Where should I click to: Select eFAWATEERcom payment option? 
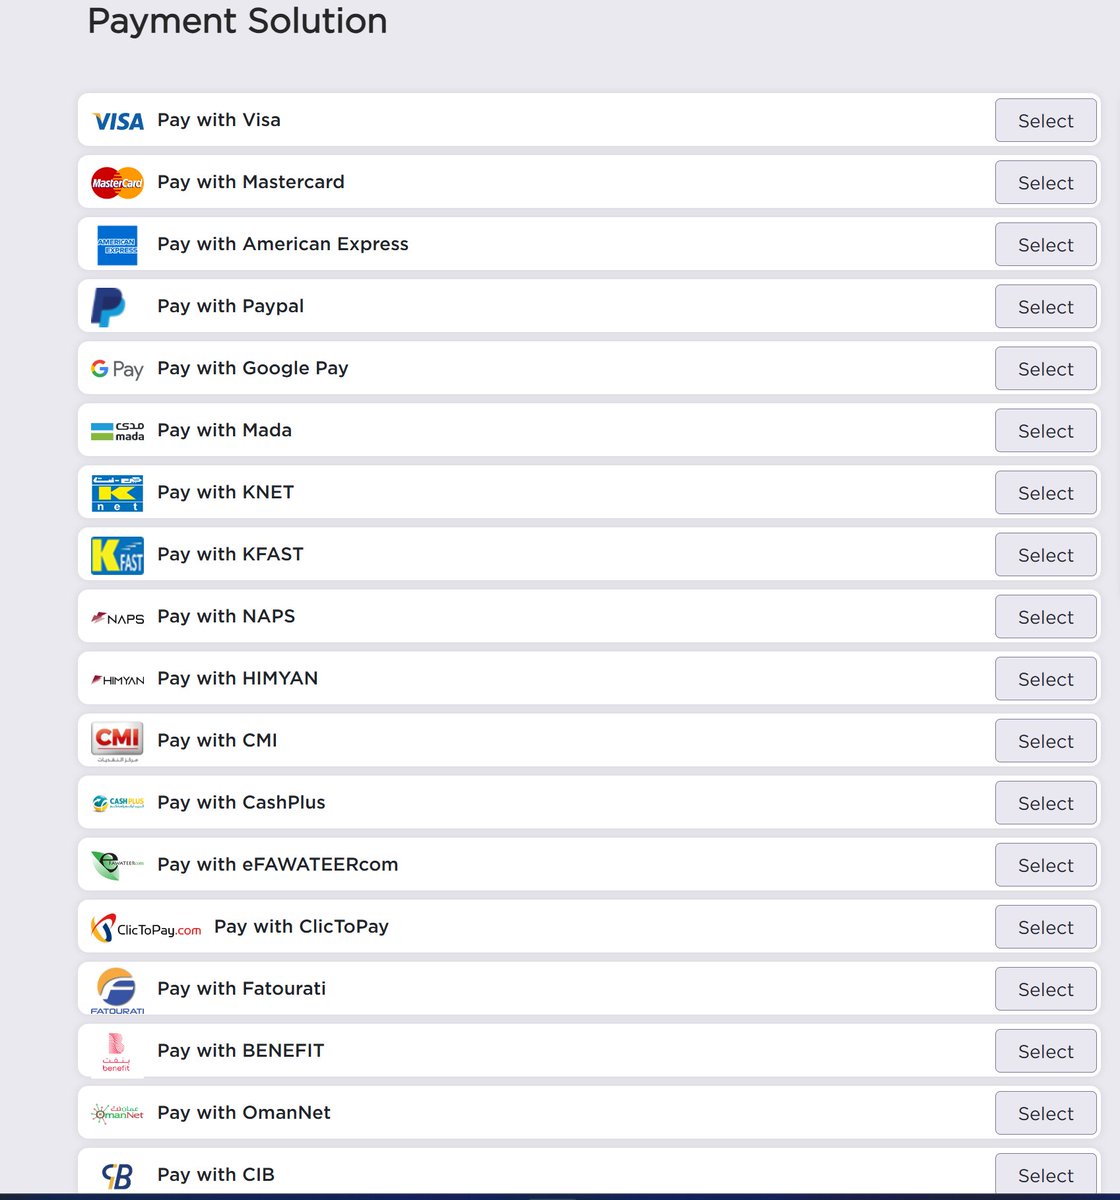(1046, 865)
